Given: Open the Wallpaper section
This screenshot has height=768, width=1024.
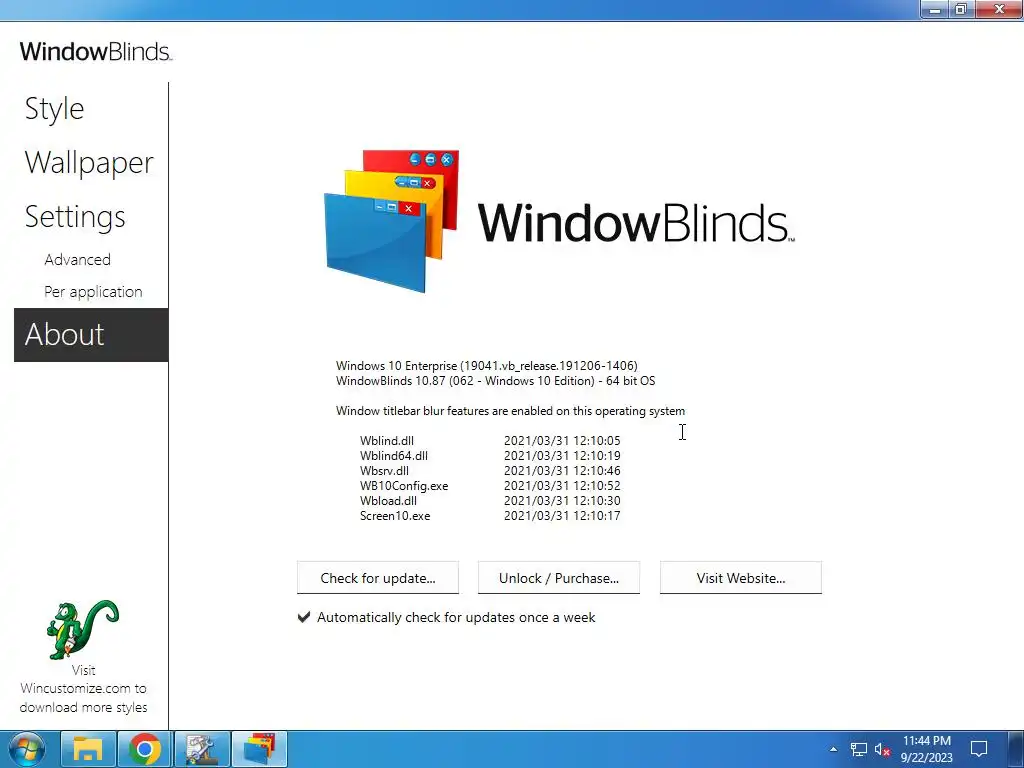Looking at the screenshot, I should pyautogui.click(x=89, y=163).
